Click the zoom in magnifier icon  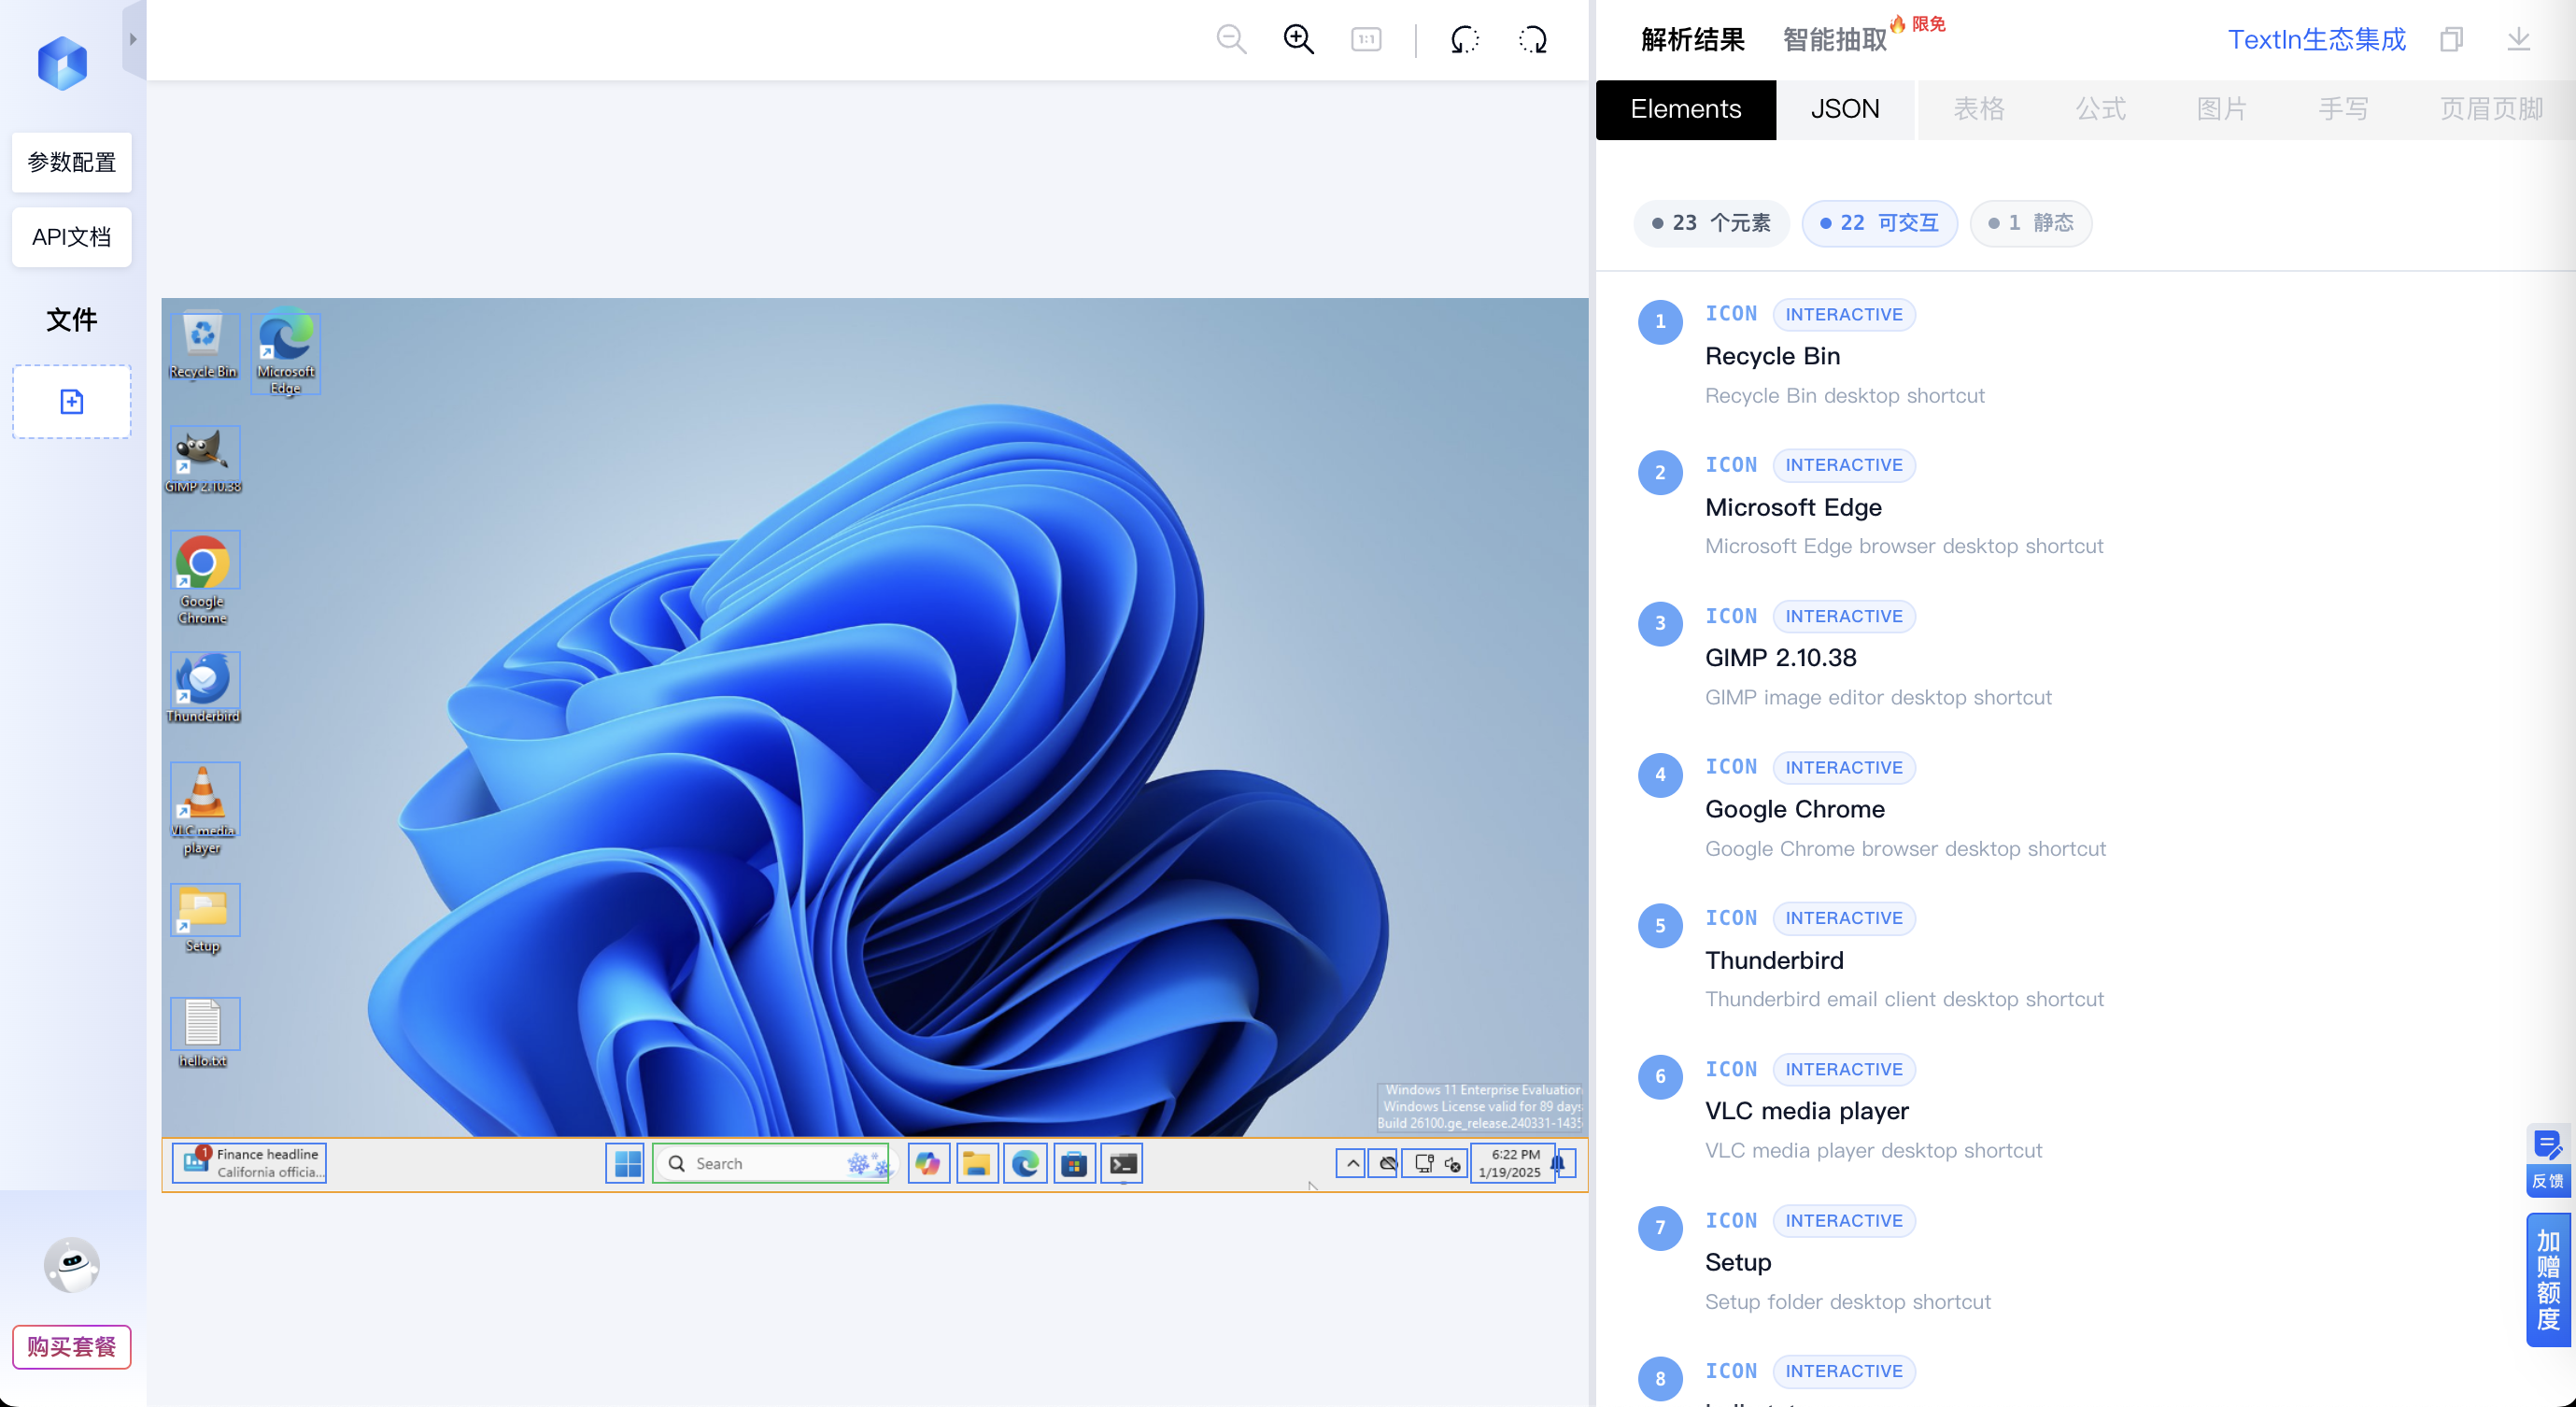1299,40
